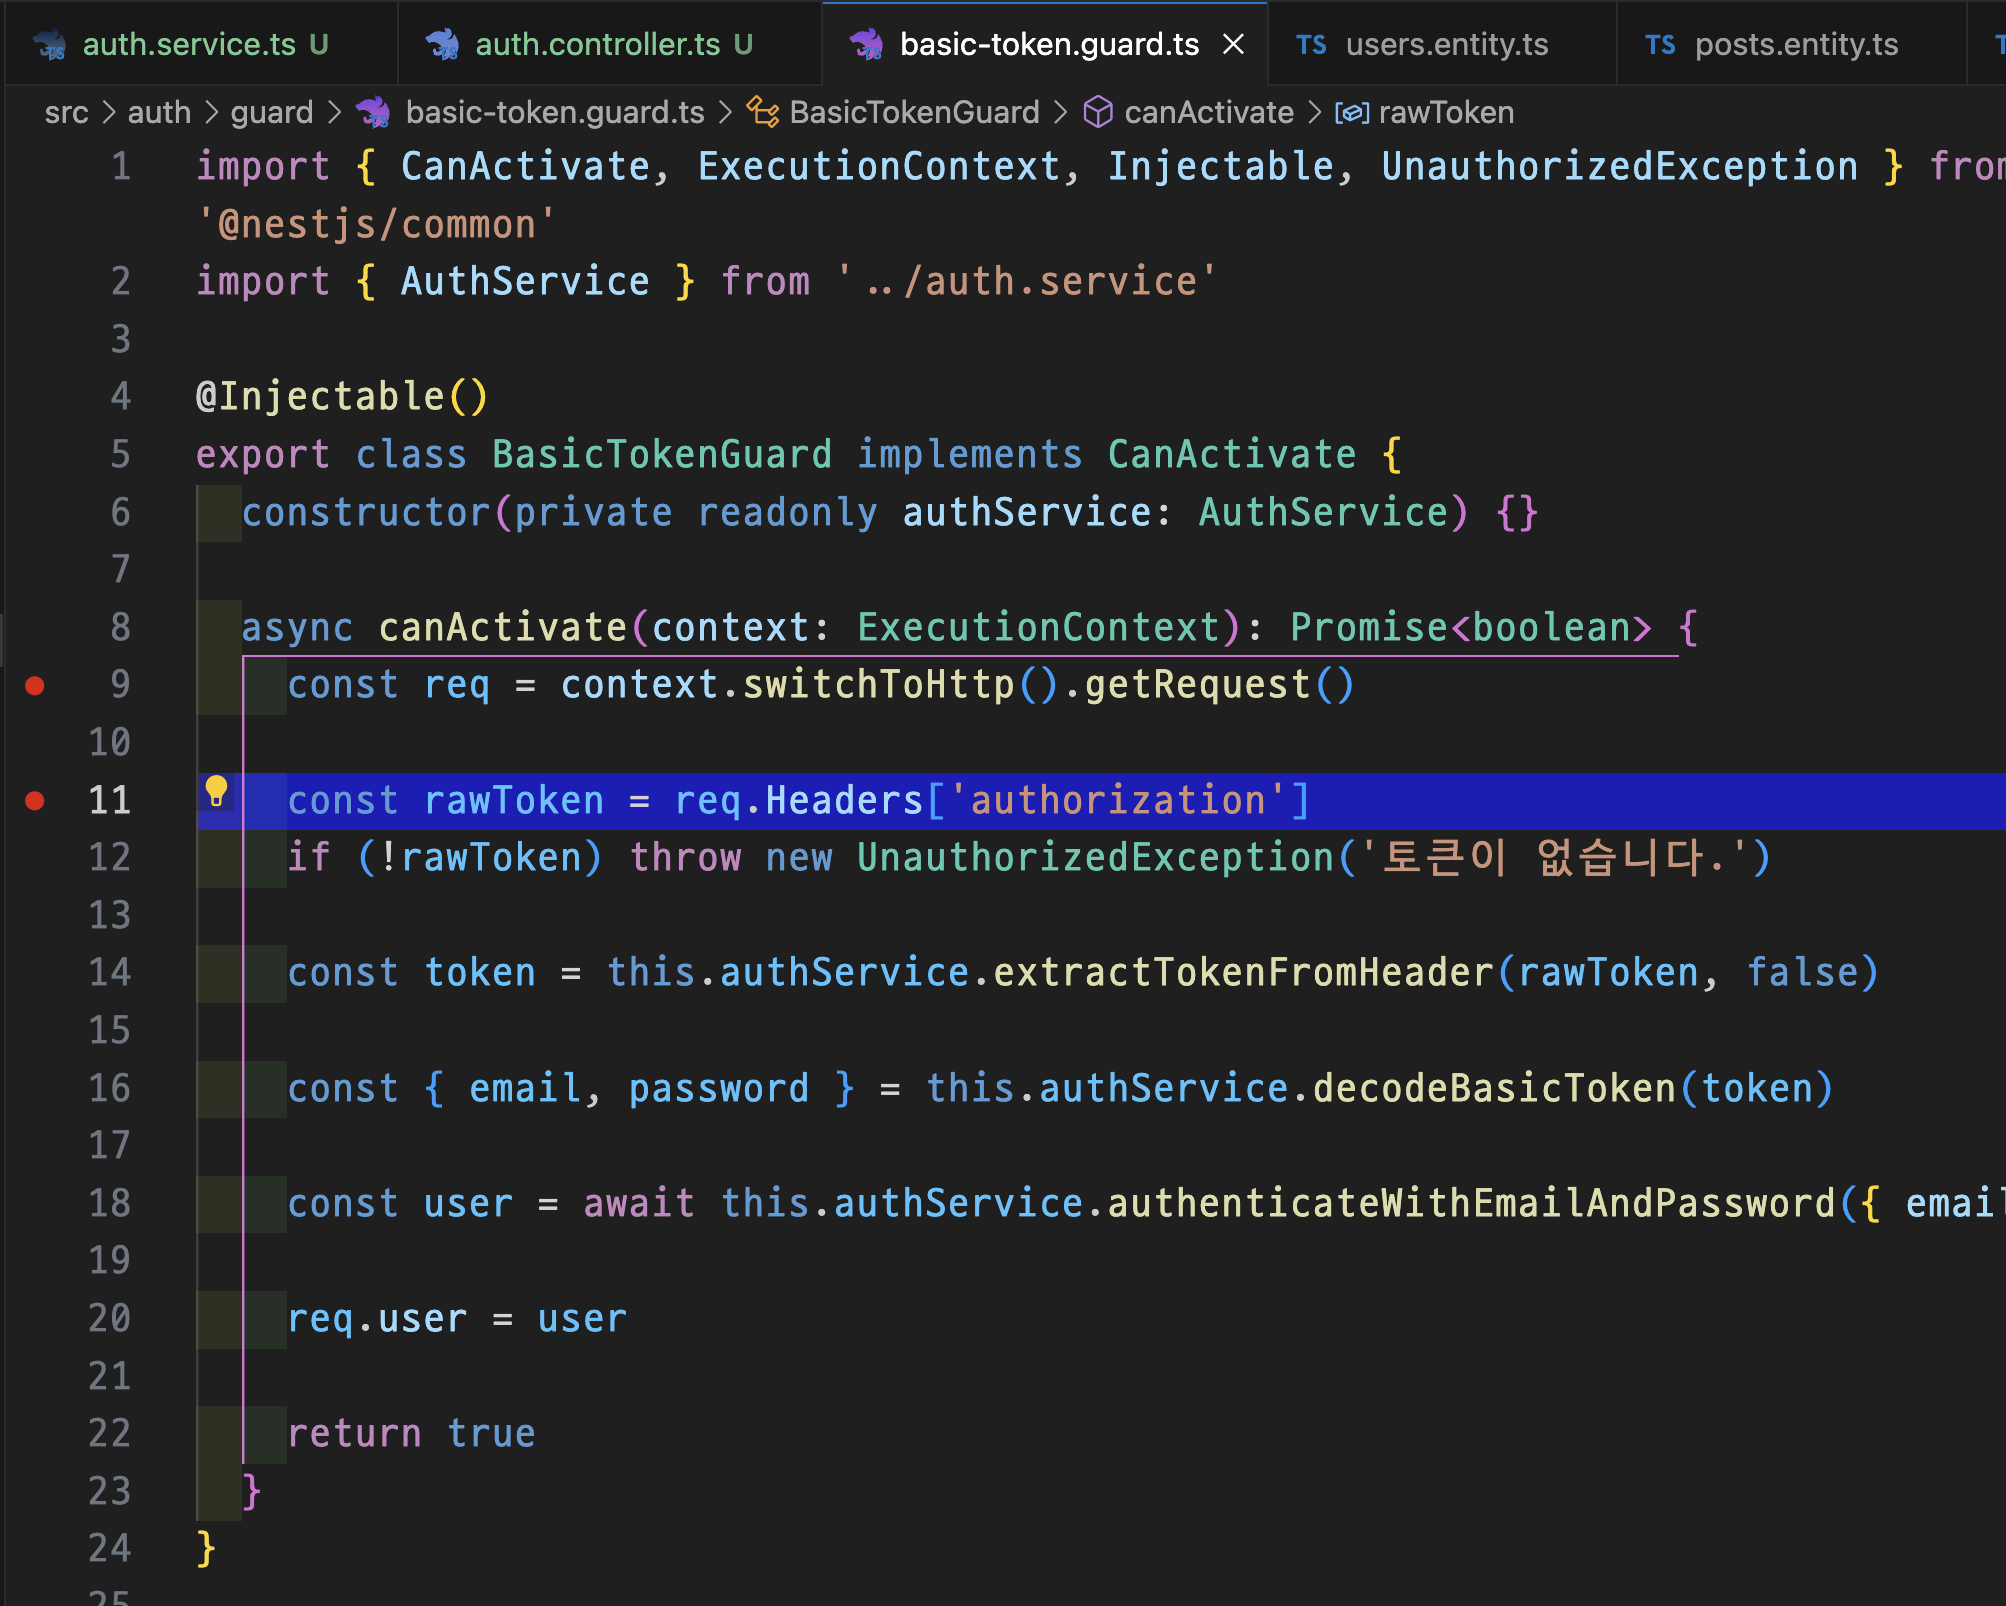Click authenticateWithEmailAndPassword on line 18
This screenshot has height=1606, width=2006.
1471,1204
